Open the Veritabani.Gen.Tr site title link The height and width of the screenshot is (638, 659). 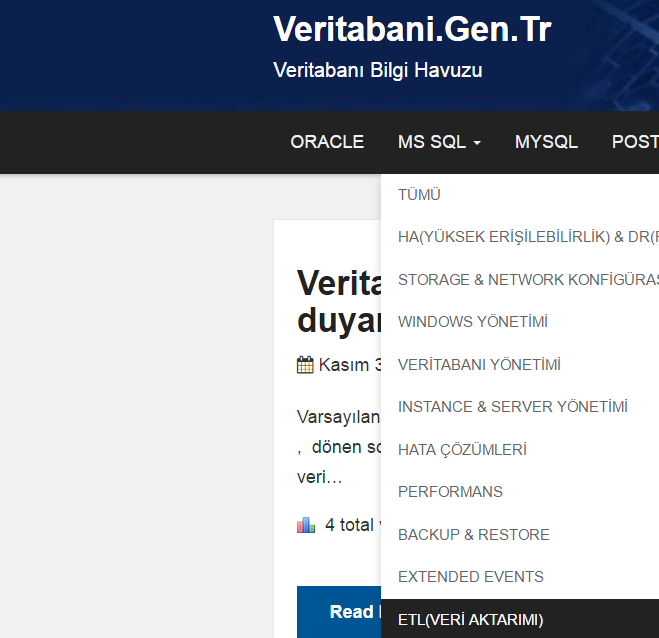click(x=412, y=29)
